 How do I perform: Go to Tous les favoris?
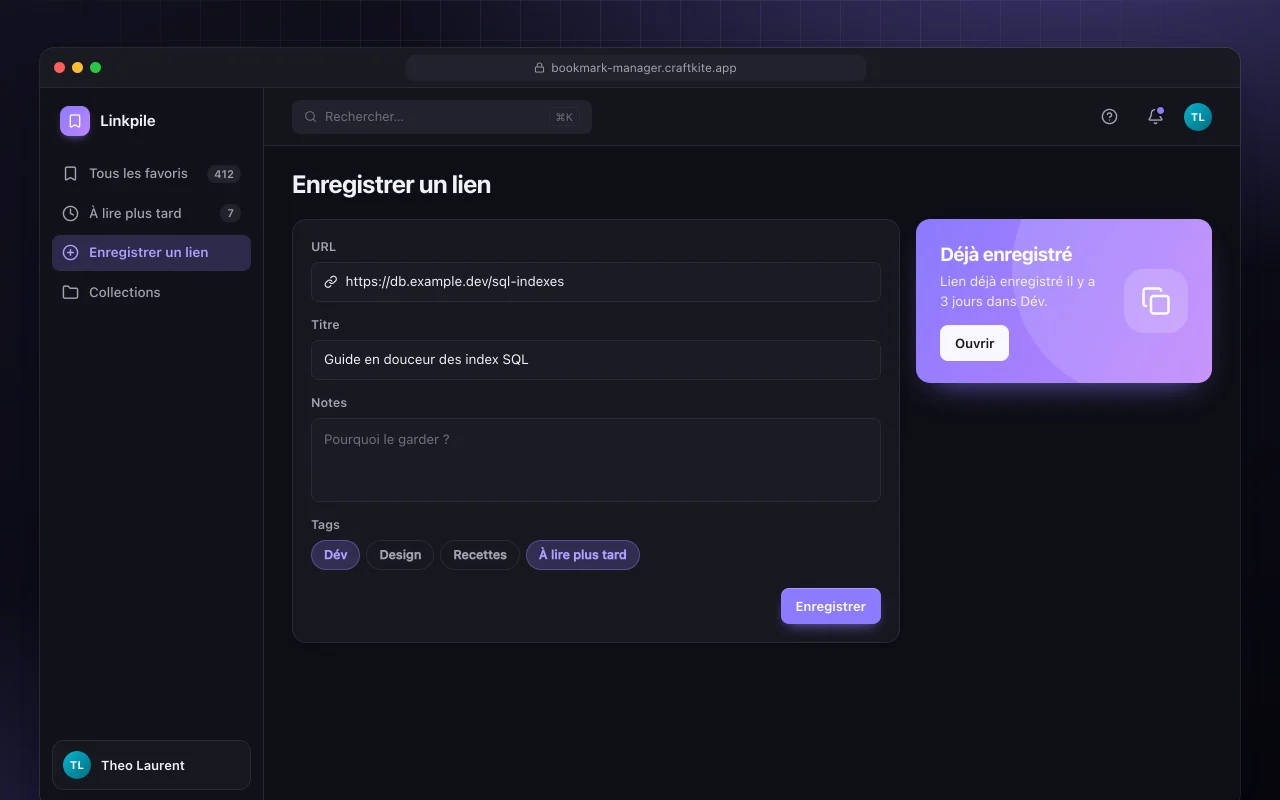pos(151,174)
